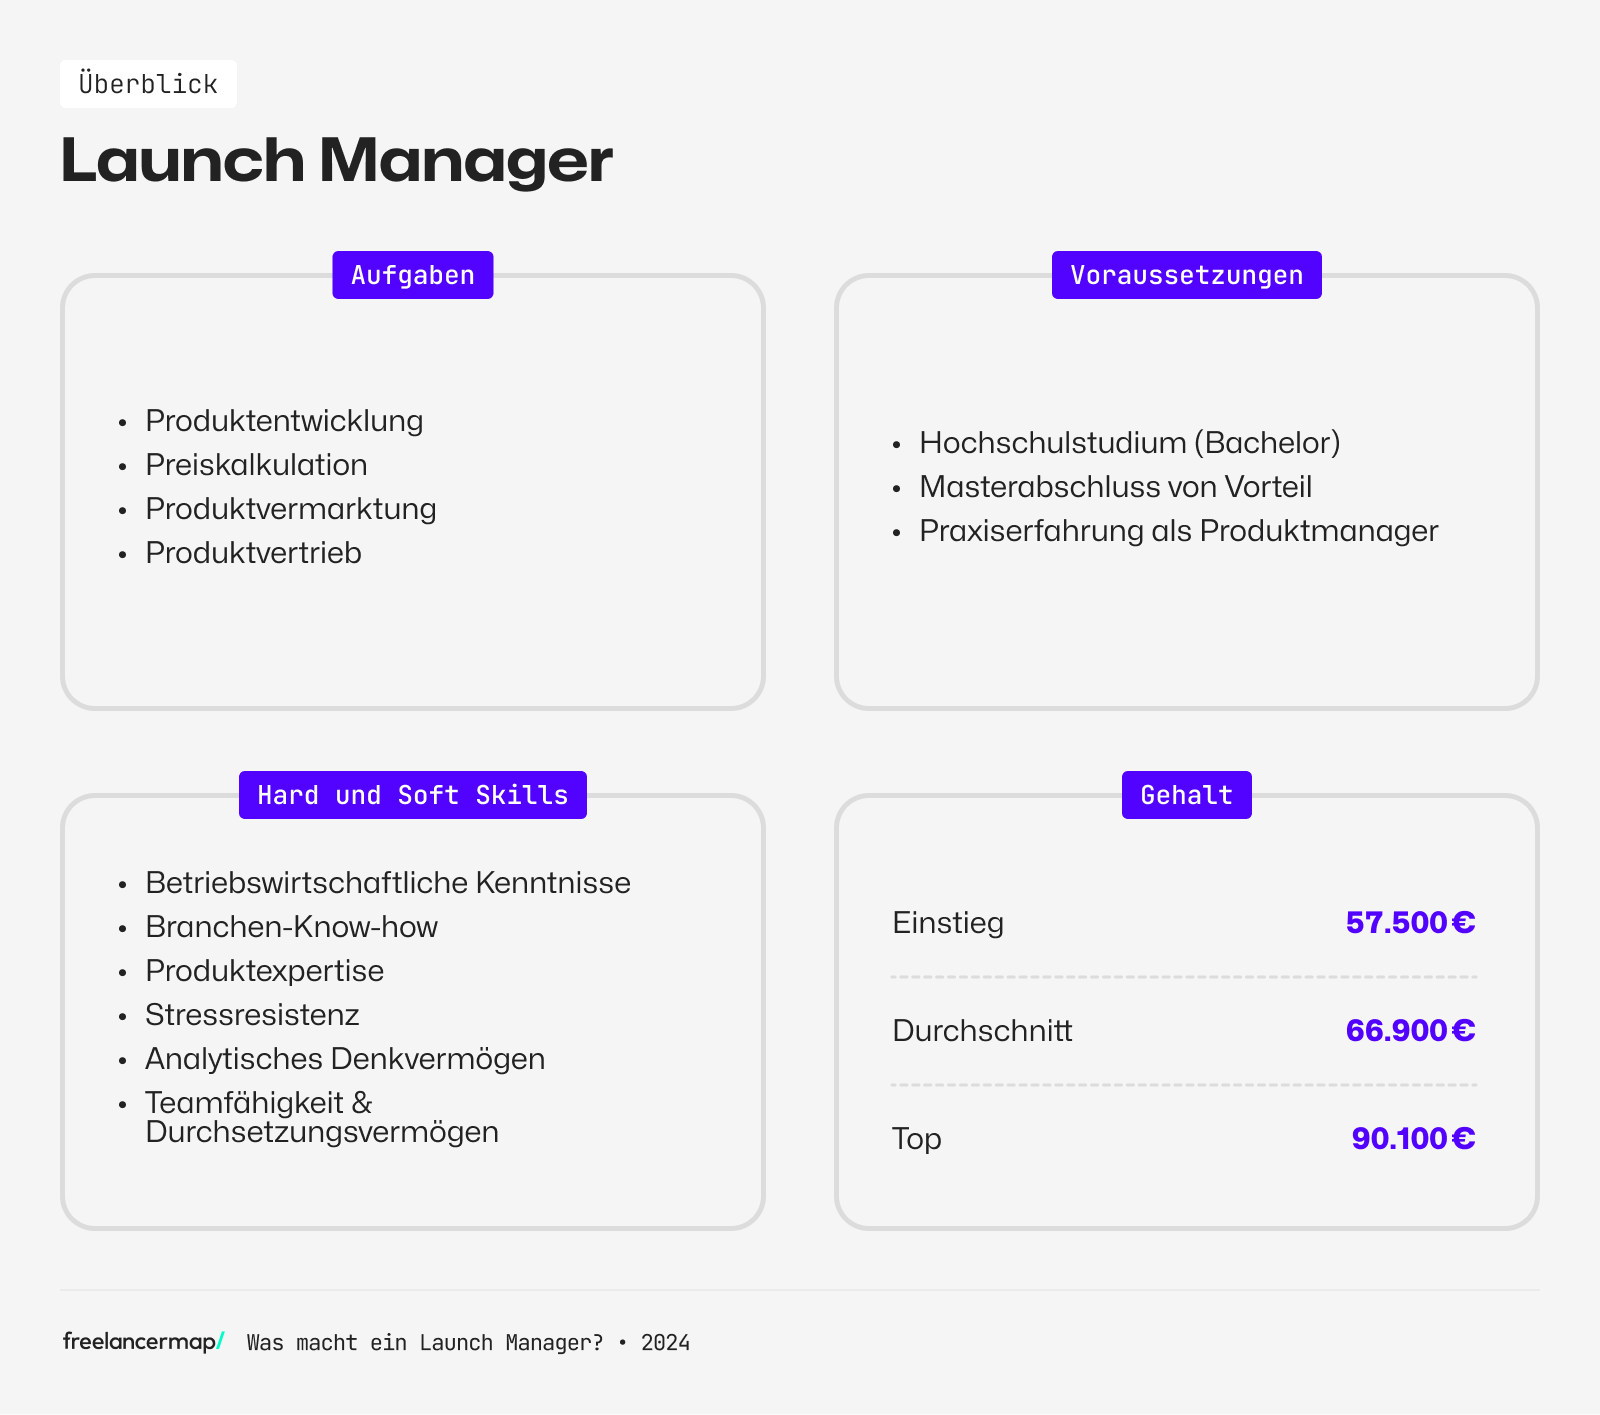The image size is (1600, 1415).
Task: Select the Launch Manager title
Action: (x=337, y=160)
